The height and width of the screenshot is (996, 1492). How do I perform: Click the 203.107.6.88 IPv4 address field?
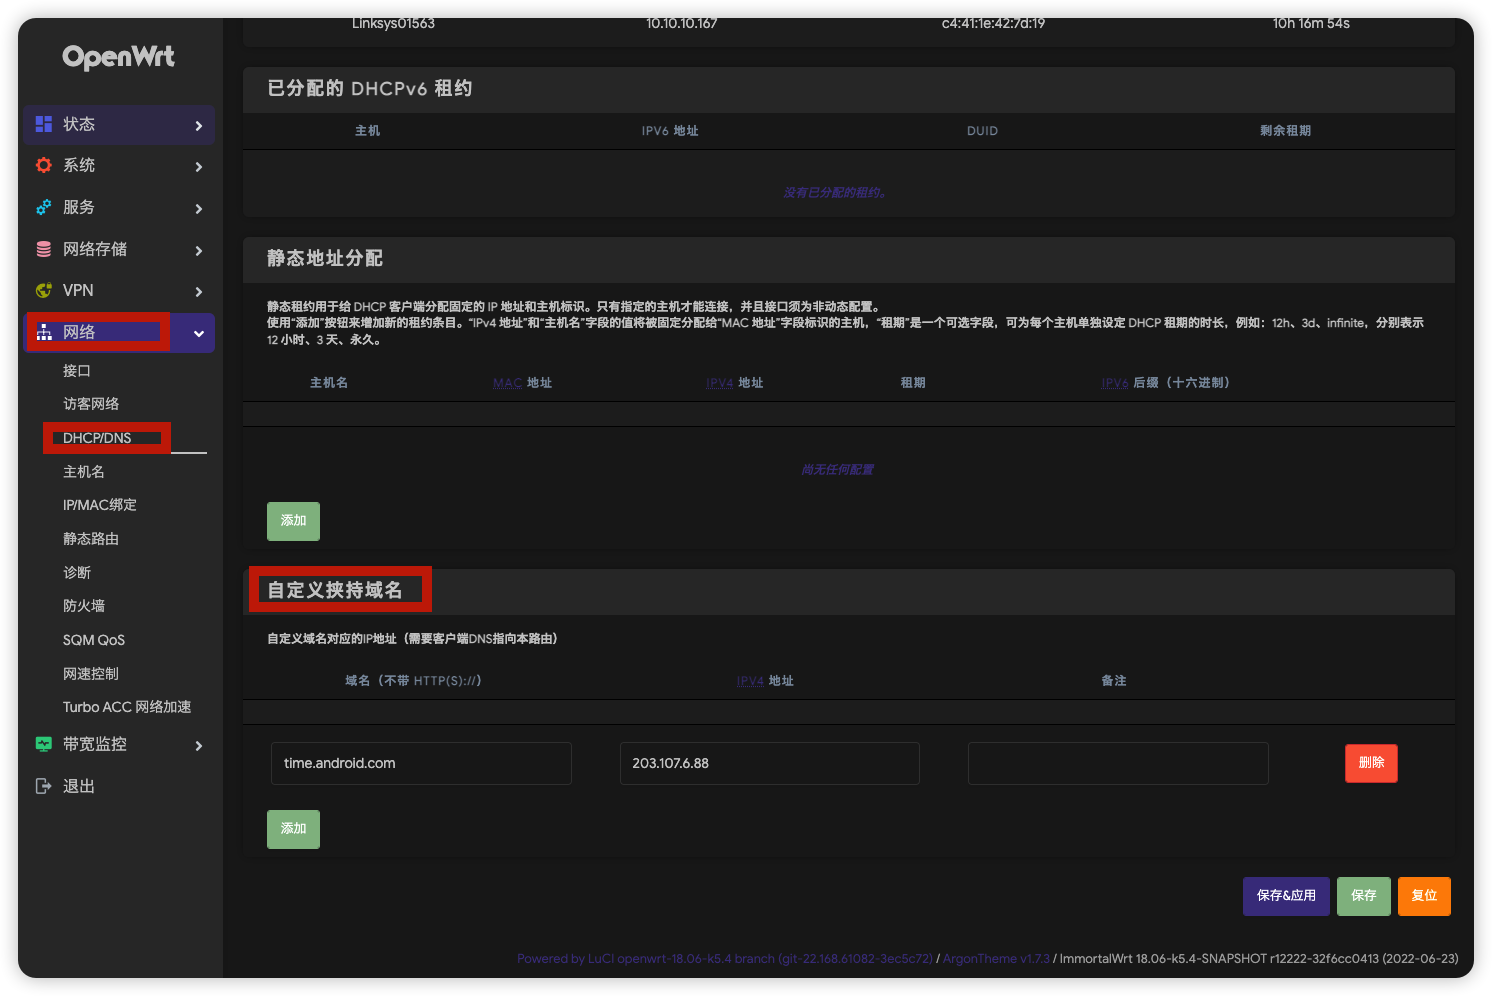[770, 763]
